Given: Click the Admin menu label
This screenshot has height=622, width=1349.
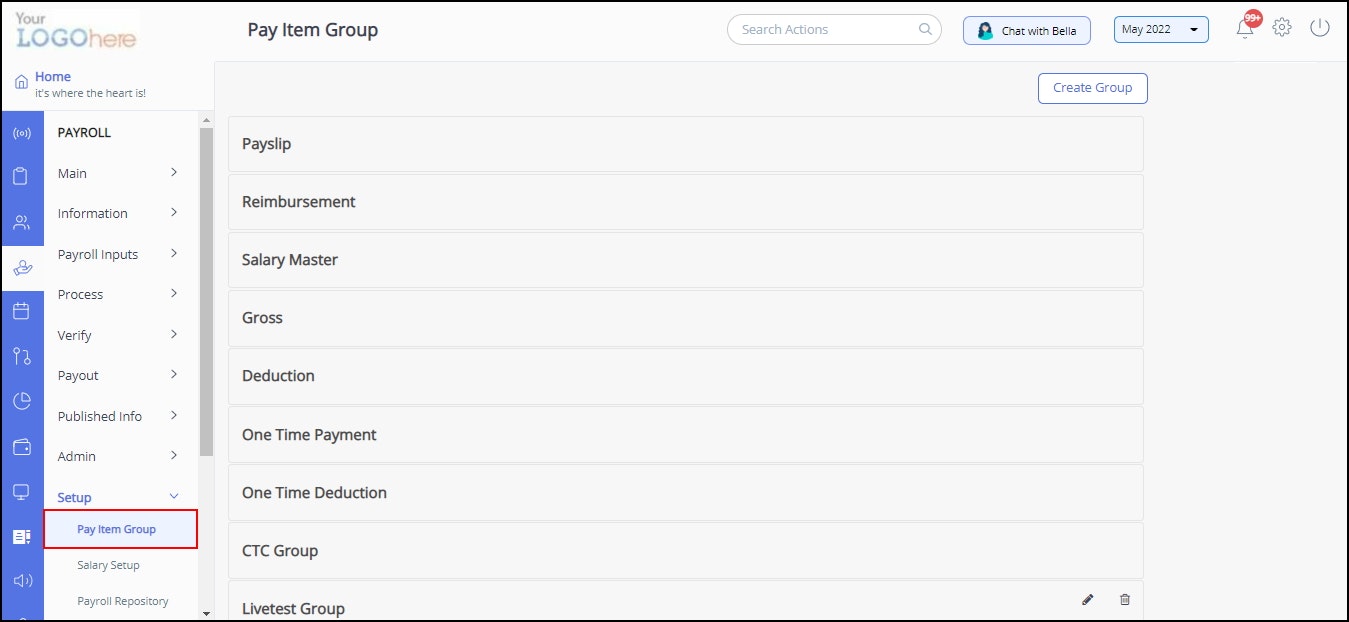Looking at the screenshot, I should (77, 456).
